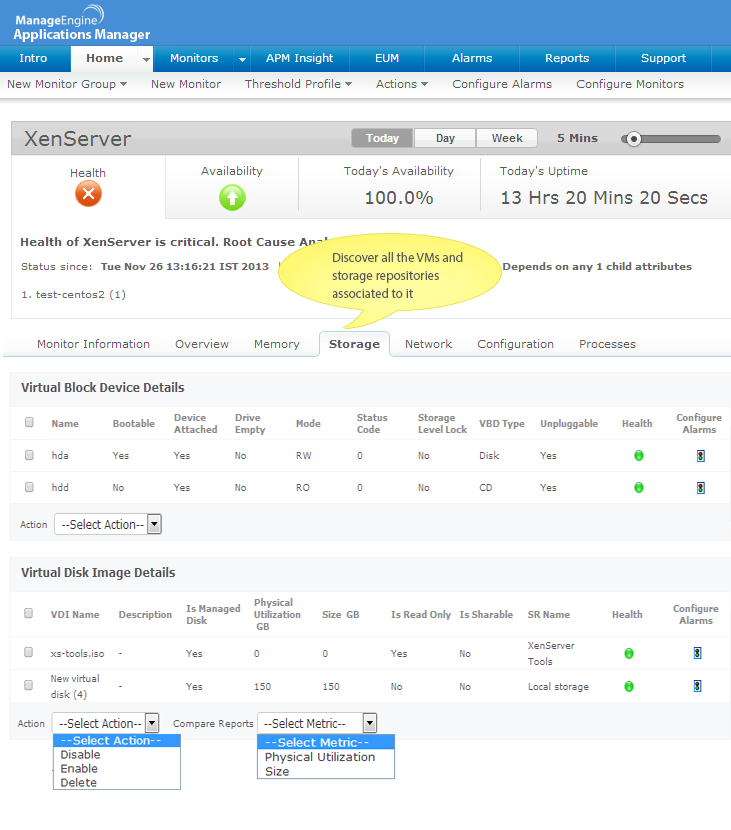Click the xs-tools.iso VDI name
This screenshot has width=731, height=830.
pos(77,654)
